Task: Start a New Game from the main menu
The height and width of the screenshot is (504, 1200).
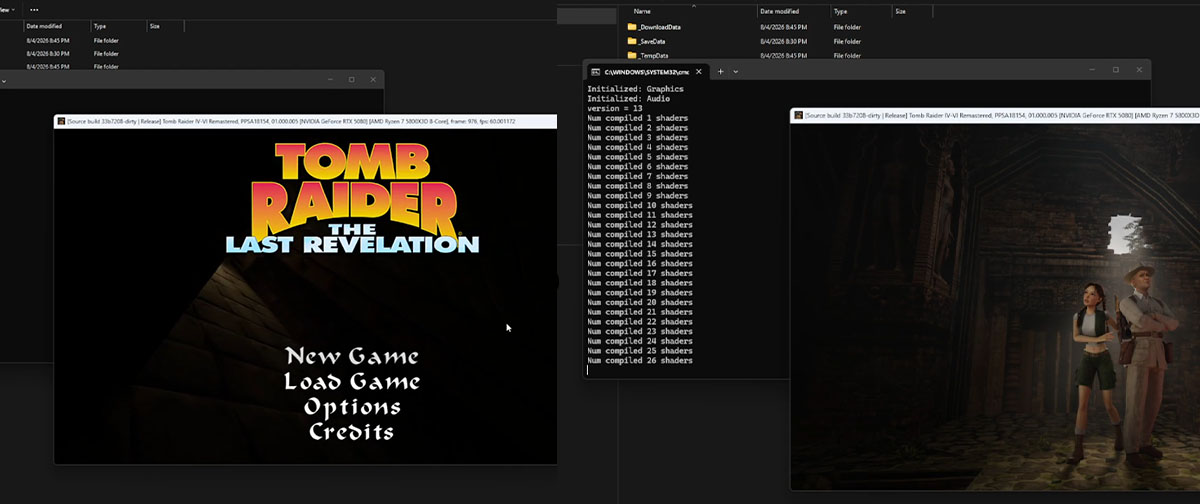Action: 352,356
